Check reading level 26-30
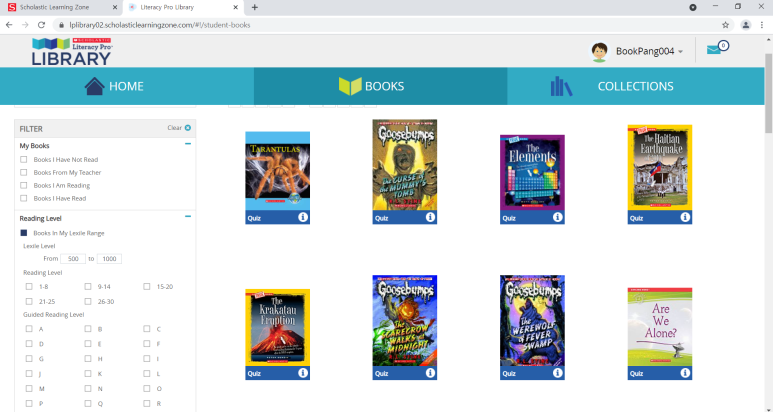 pos(88,301)
